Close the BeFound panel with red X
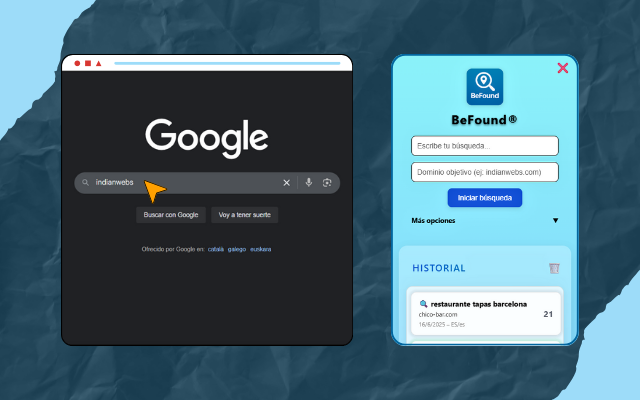Screen dimensions: 640x400 (x=562, y=68)
